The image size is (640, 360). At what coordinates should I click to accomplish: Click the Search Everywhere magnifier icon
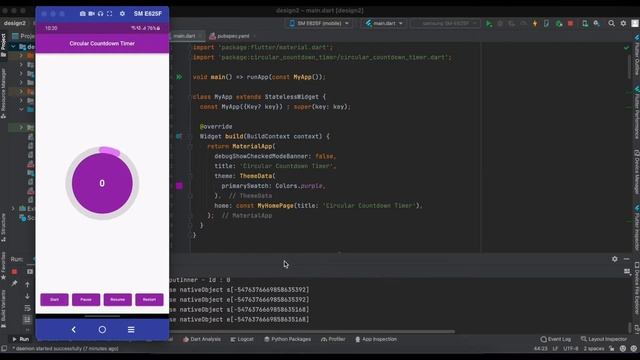611,24
